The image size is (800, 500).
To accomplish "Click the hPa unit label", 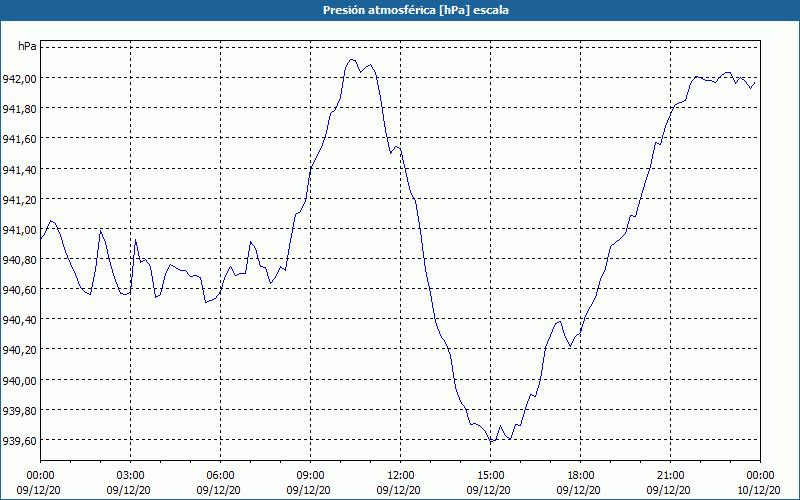I will tap(27, 46).
